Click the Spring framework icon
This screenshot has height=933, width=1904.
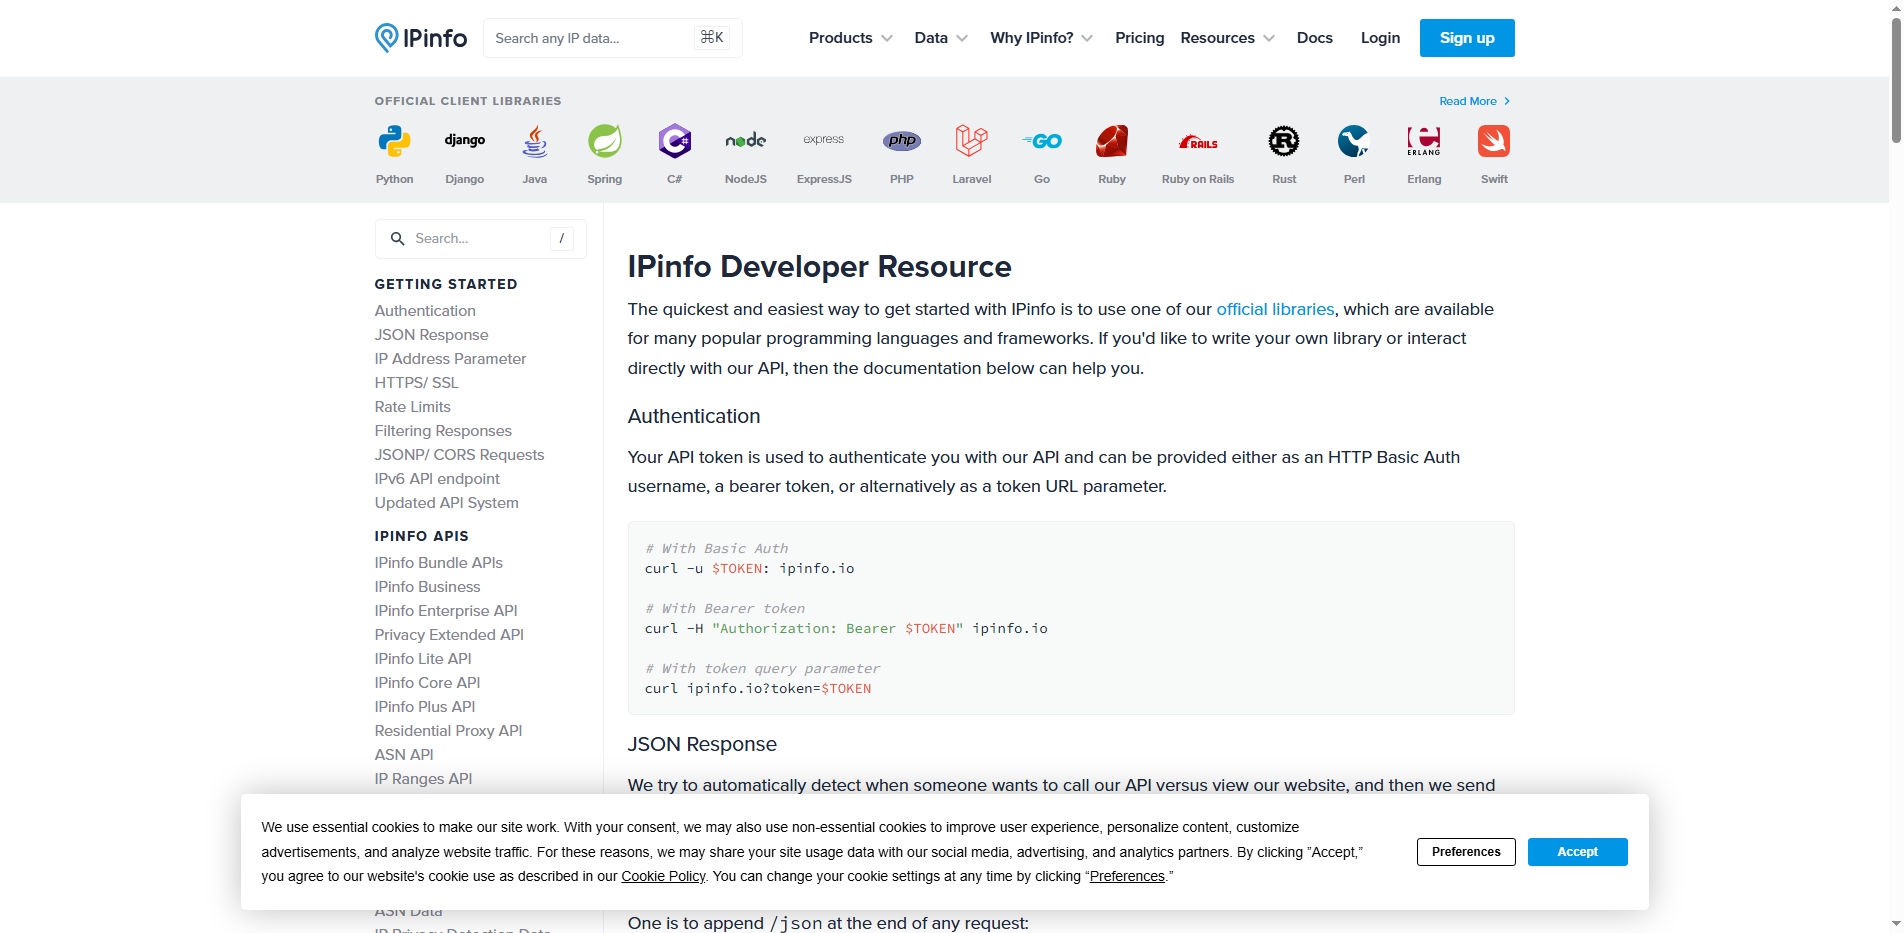(x=604, y=152)
